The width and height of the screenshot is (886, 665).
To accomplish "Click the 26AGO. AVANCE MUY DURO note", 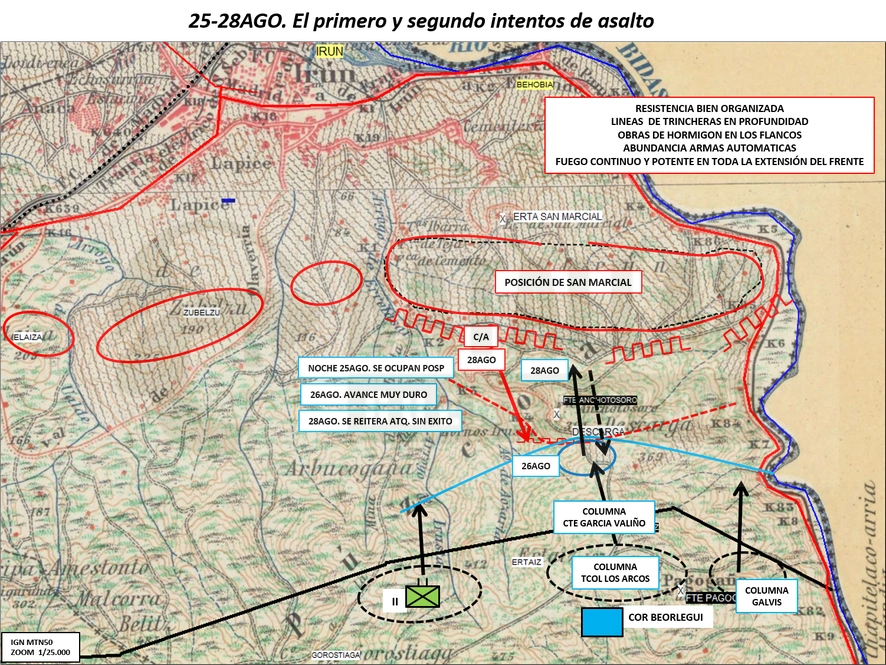I will [368, 394].
